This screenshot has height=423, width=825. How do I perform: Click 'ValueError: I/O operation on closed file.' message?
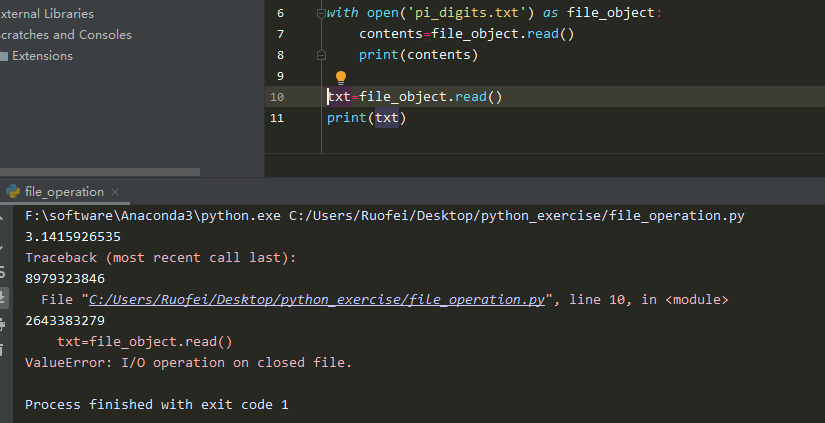coord(188,363)
